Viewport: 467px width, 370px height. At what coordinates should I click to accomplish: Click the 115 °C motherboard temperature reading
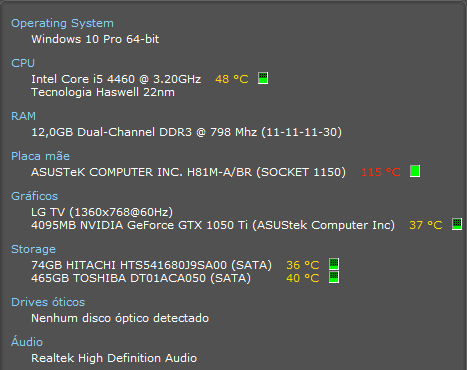pos(381,172)
